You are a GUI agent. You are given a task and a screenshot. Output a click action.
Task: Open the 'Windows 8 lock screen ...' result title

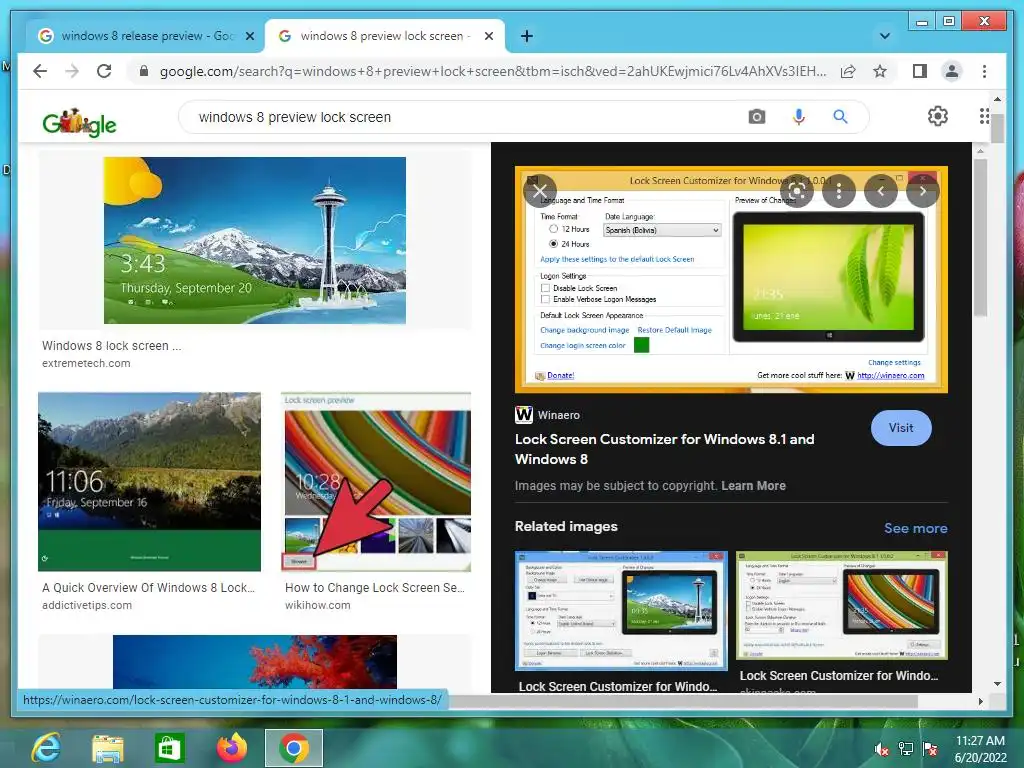pos(112,345)
